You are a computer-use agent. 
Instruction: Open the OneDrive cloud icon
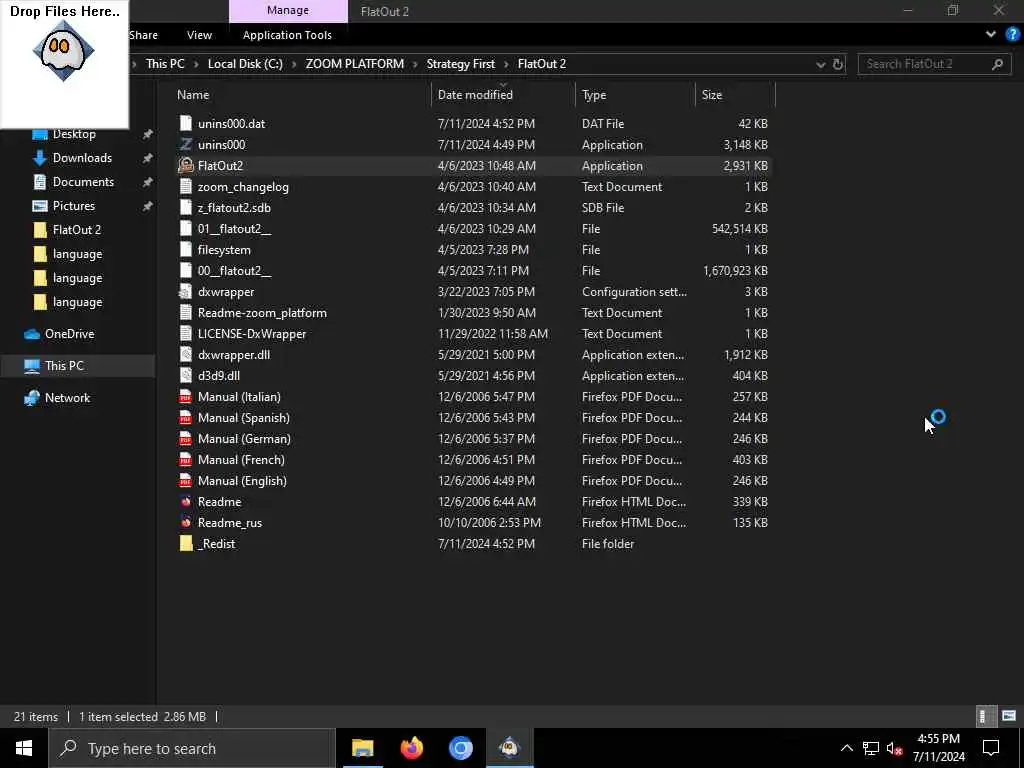tap(32, 334)
